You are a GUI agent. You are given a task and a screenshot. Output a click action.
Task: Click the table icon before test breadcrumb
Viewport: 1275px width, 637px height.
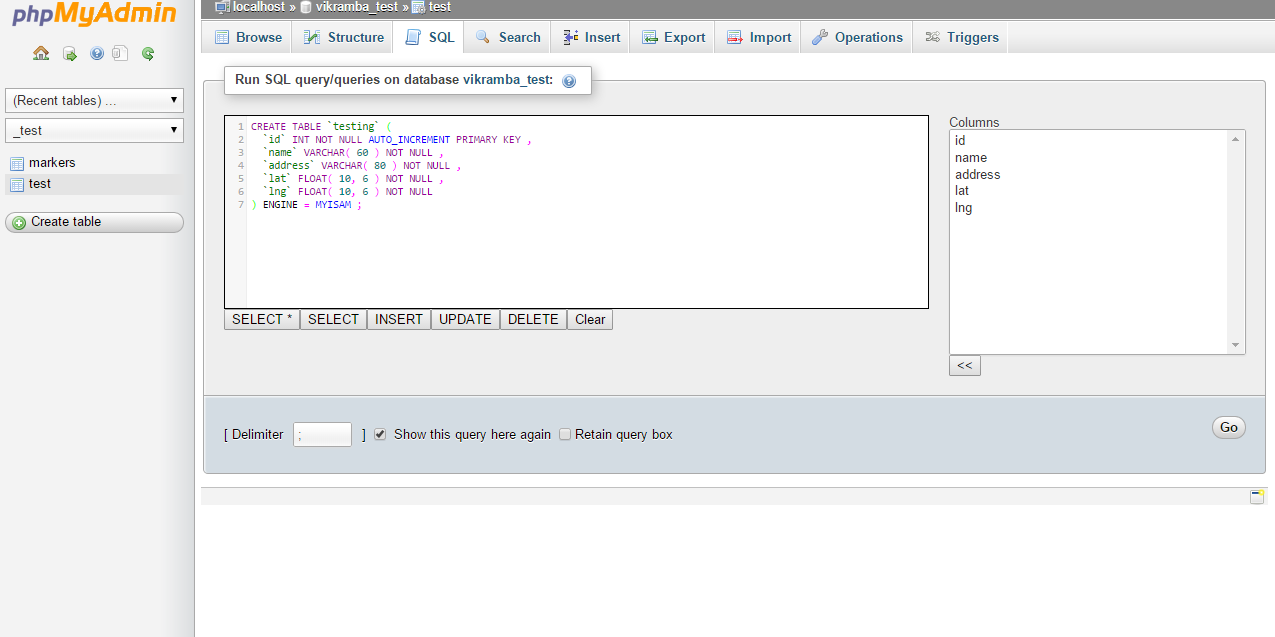tap(418, 7)
